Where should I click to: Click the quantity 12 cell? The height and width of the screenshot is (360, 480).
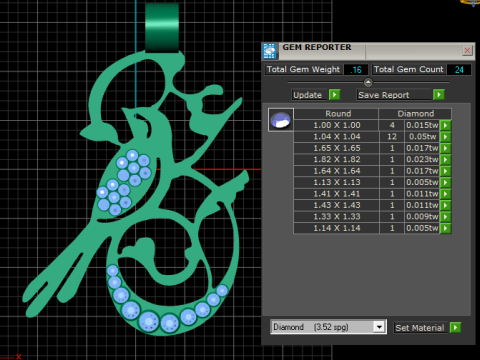(x=392, y=137)
